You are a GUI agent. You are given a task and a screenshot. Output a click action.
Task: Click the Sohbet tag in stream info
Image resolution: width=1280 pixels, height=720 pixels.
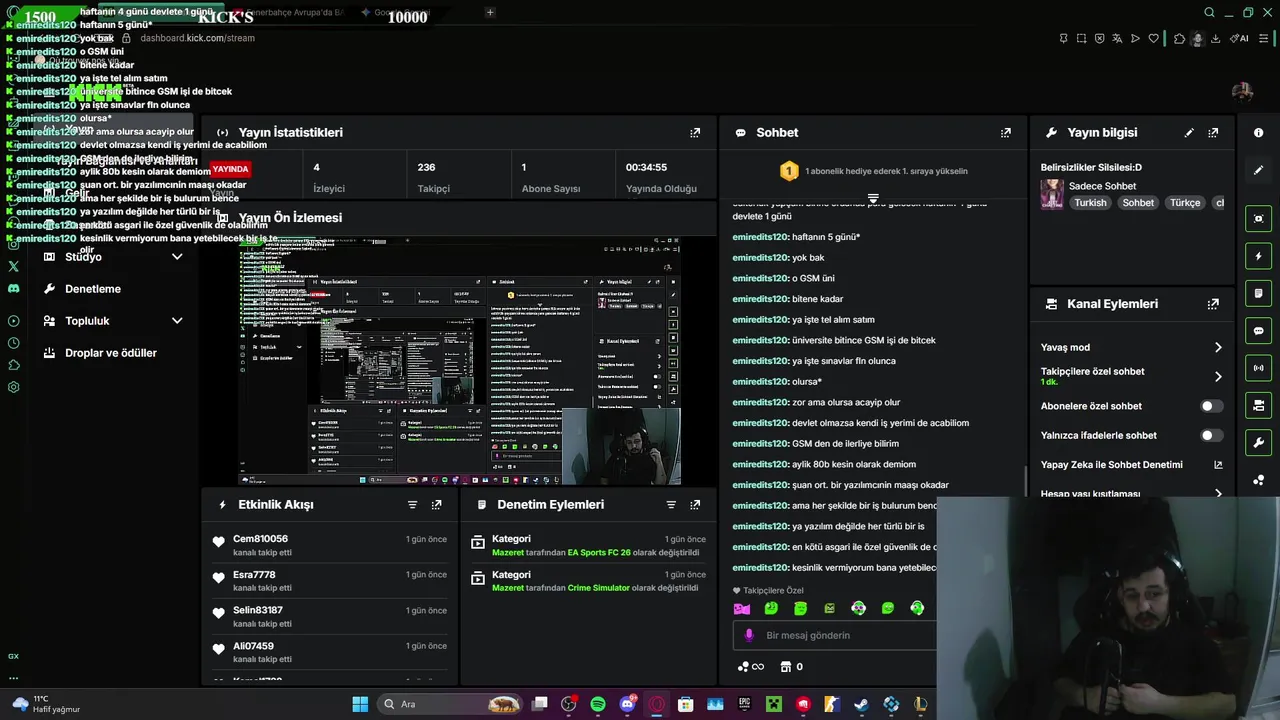coord(1138,202)
